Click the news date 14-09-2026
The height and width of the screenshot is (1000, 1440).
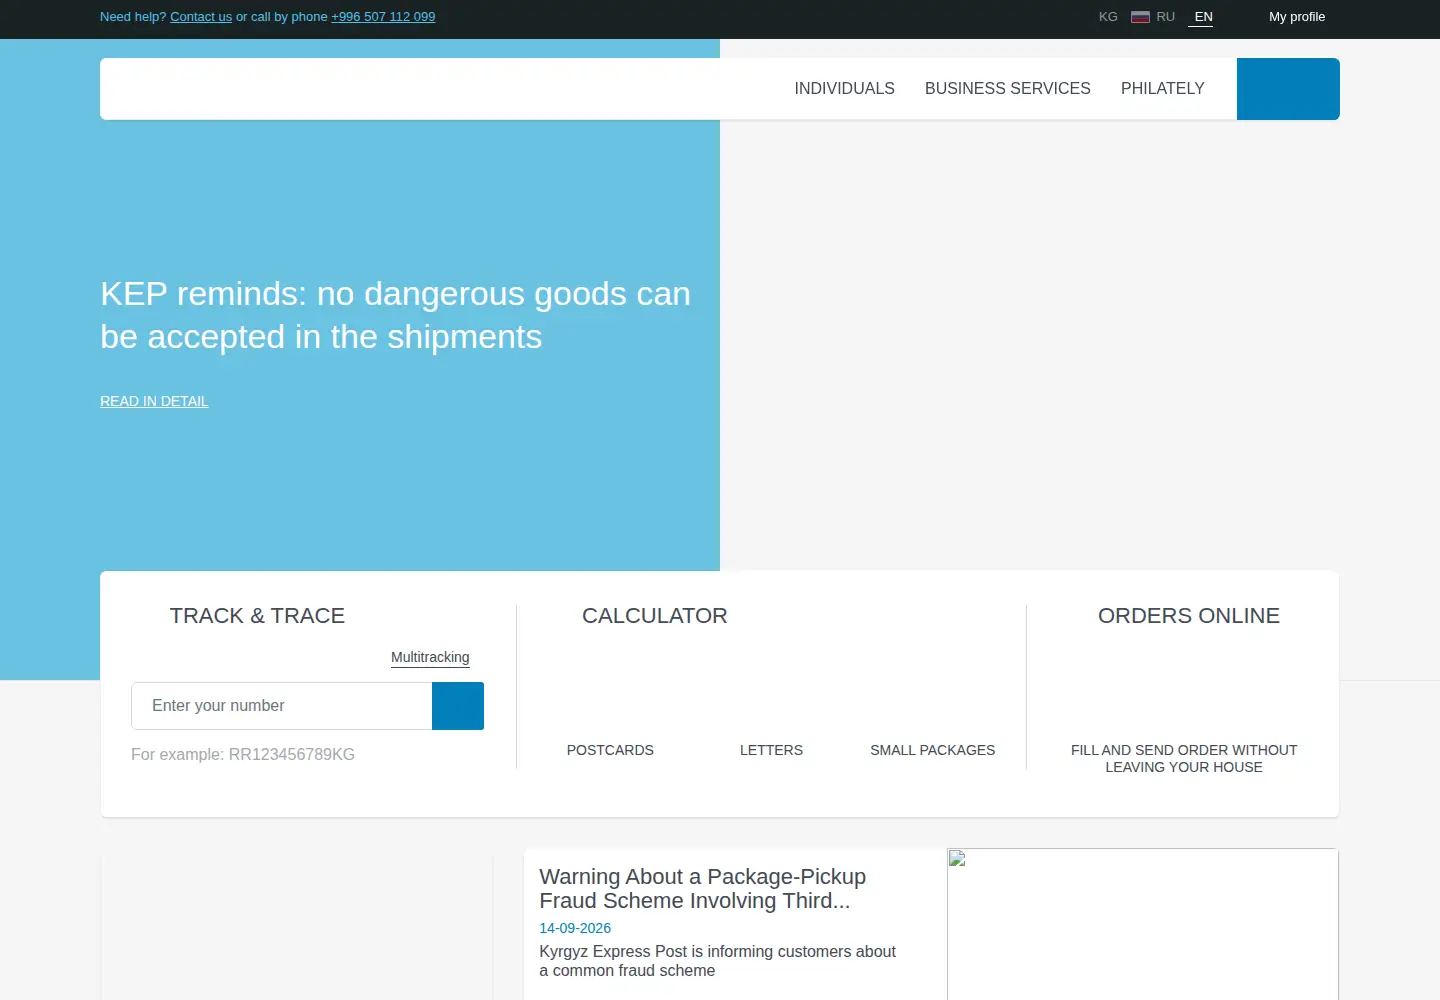pyautogui.click(x=575, y=928)
